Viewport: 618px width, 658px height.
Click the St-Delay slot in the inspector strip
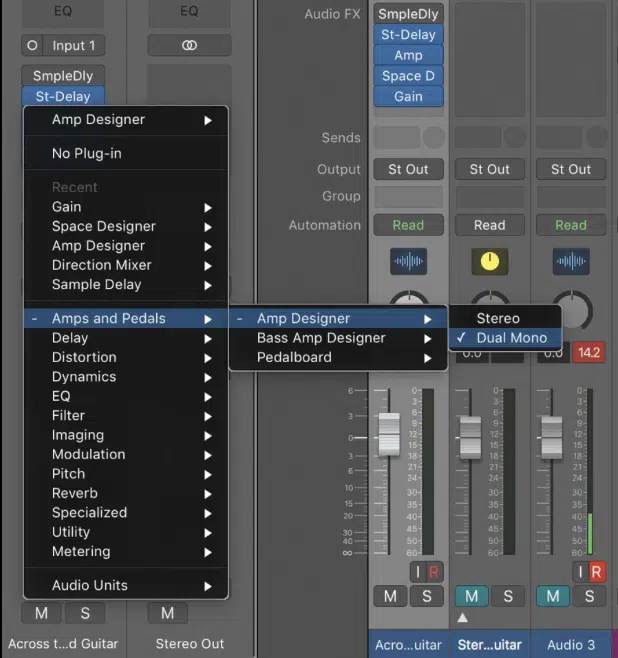pos(63,96)
